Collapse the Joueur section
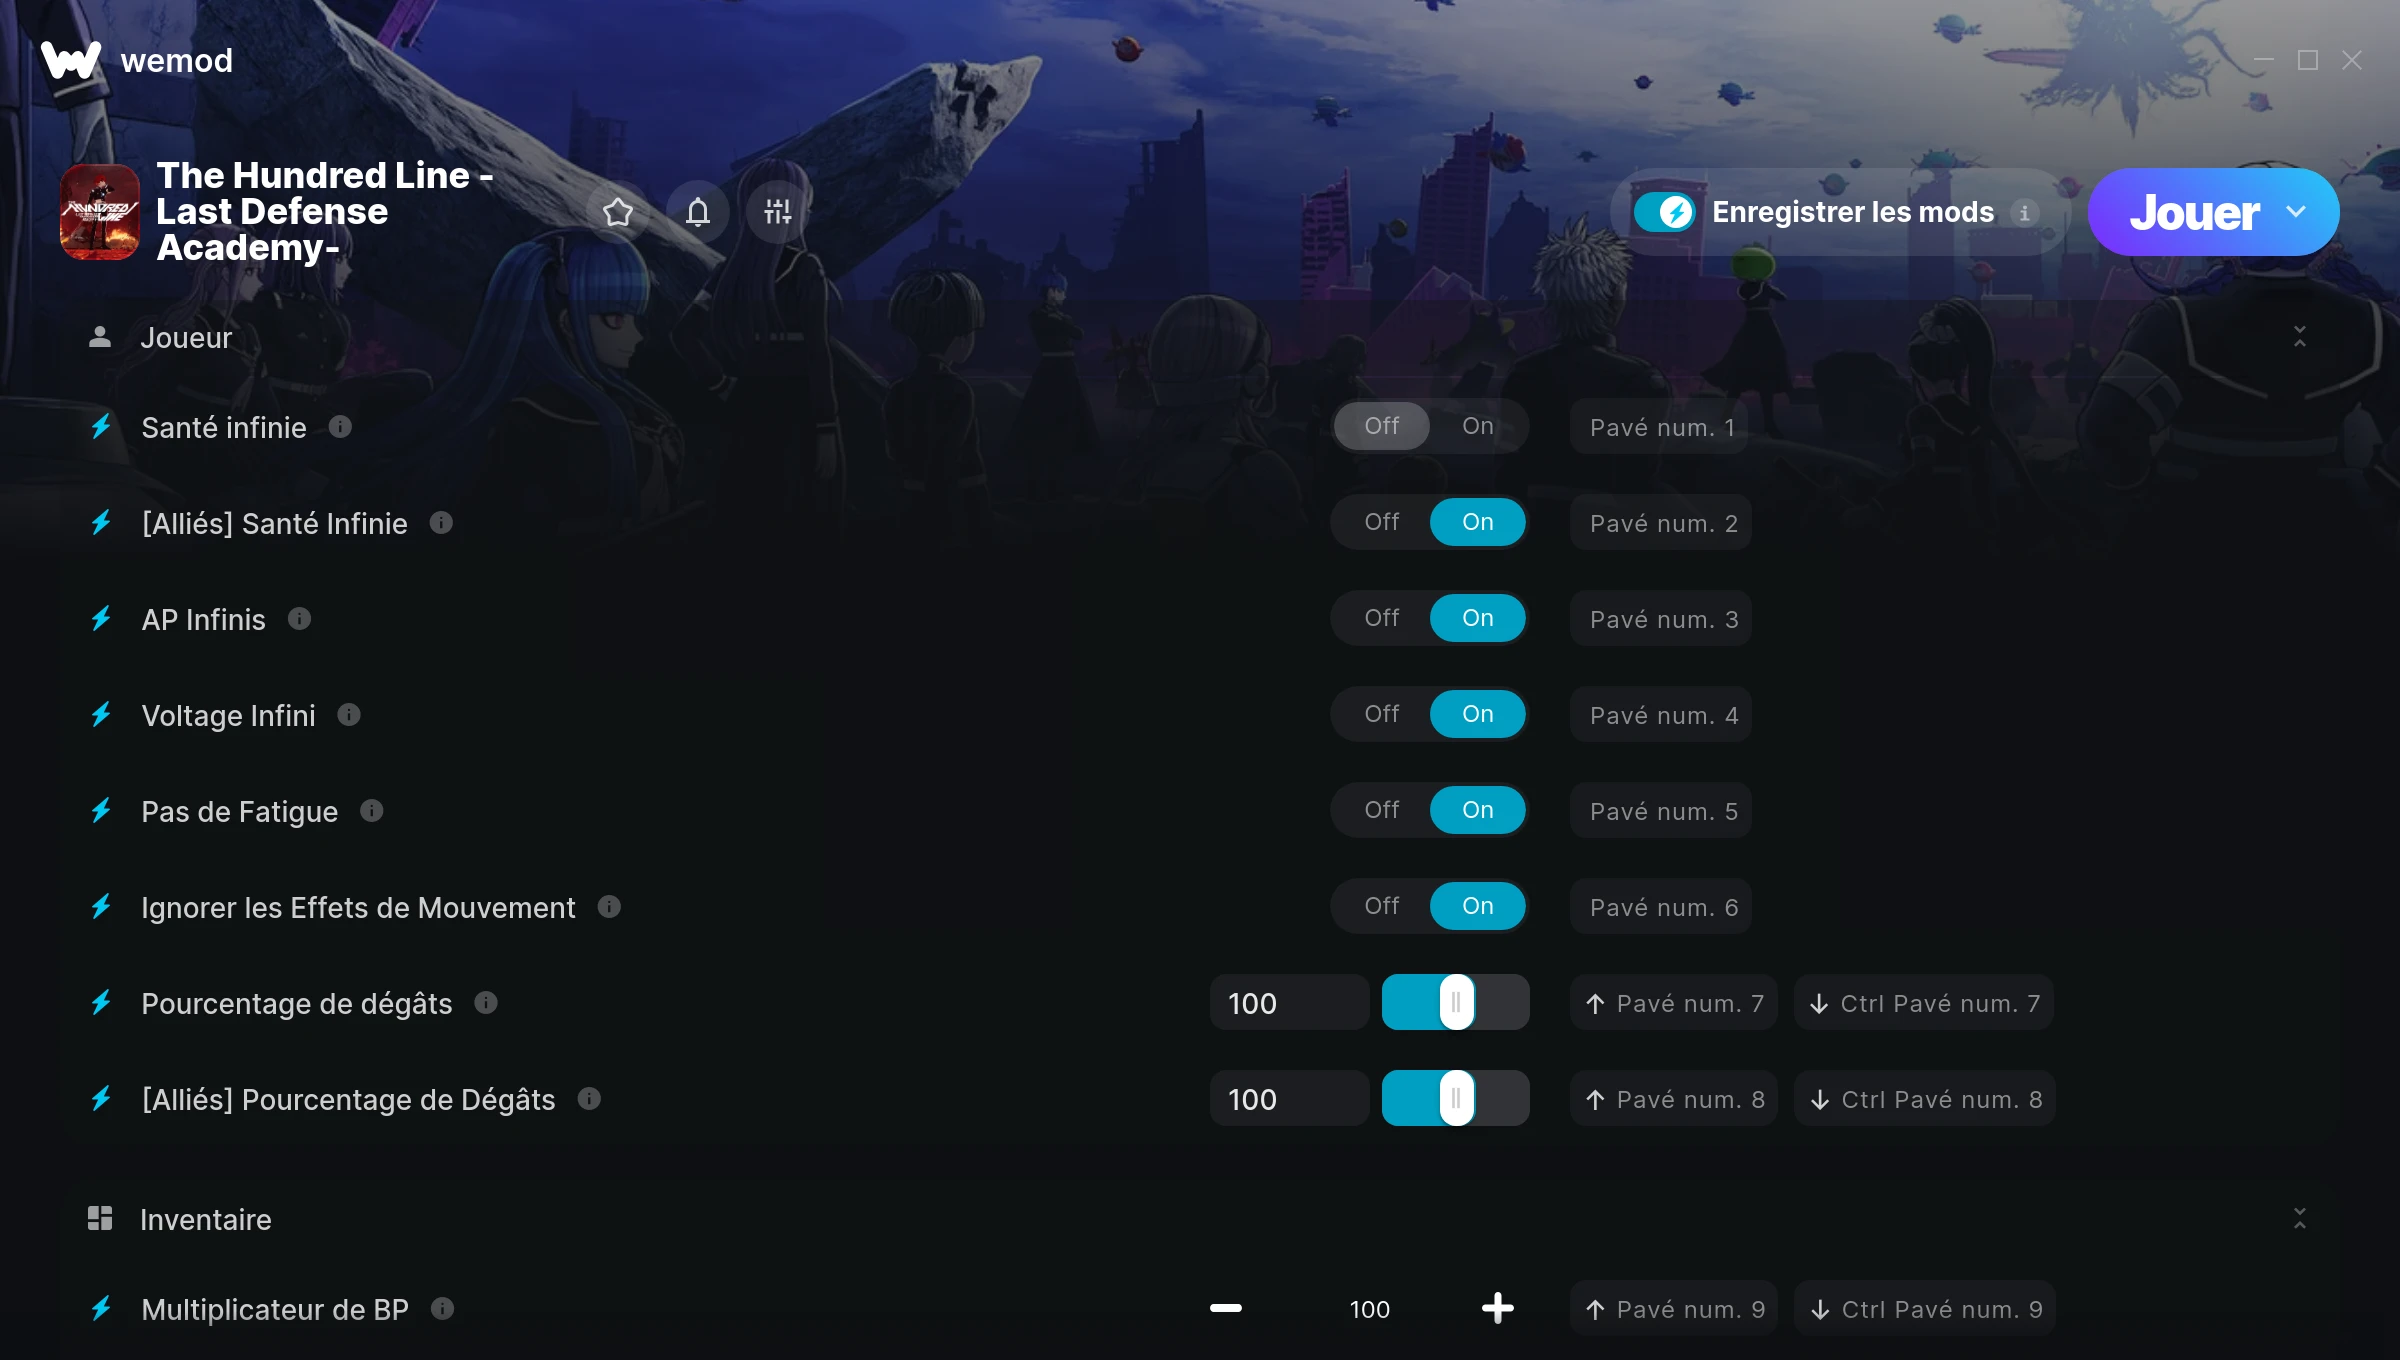 [x=2299, y=337]
